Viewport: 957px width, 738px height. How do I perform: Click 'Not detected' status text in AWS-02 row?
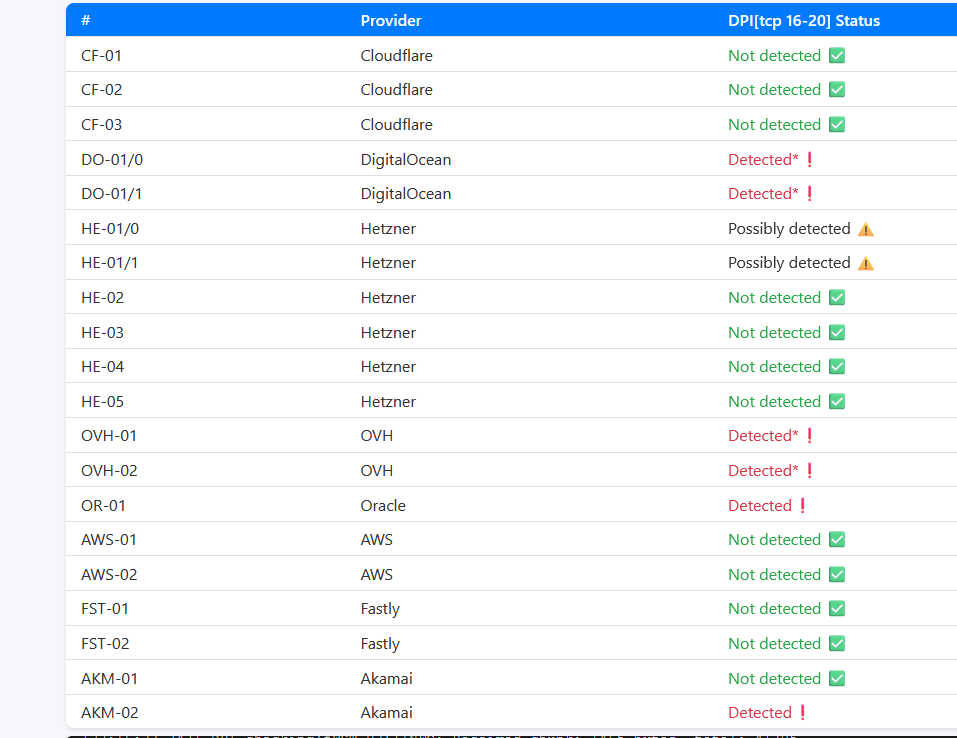pyautogui.click(x=774, y=574)
